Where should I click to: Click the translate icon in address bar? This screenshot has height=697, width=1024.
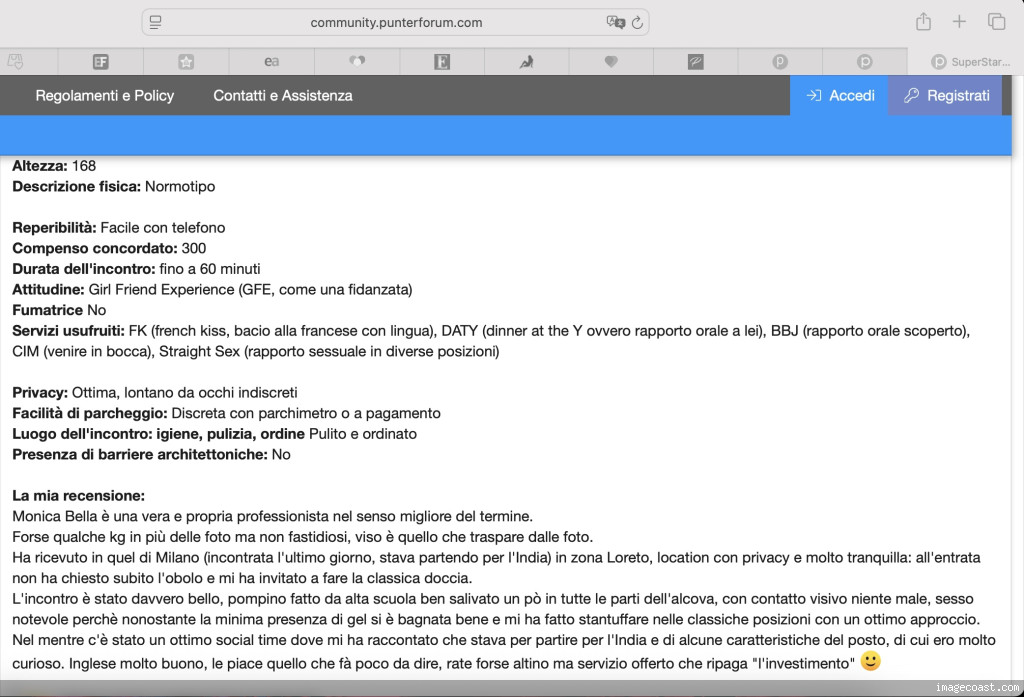pos(615,22)
